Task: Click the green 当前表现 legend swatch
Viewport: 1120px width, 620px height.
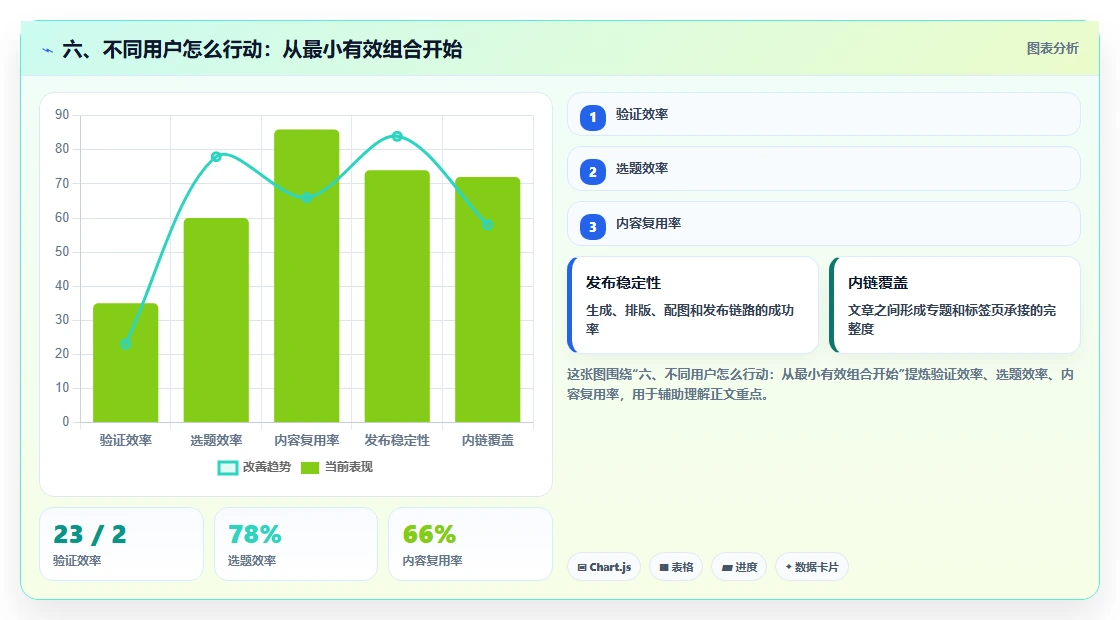Action: point(309,468)
